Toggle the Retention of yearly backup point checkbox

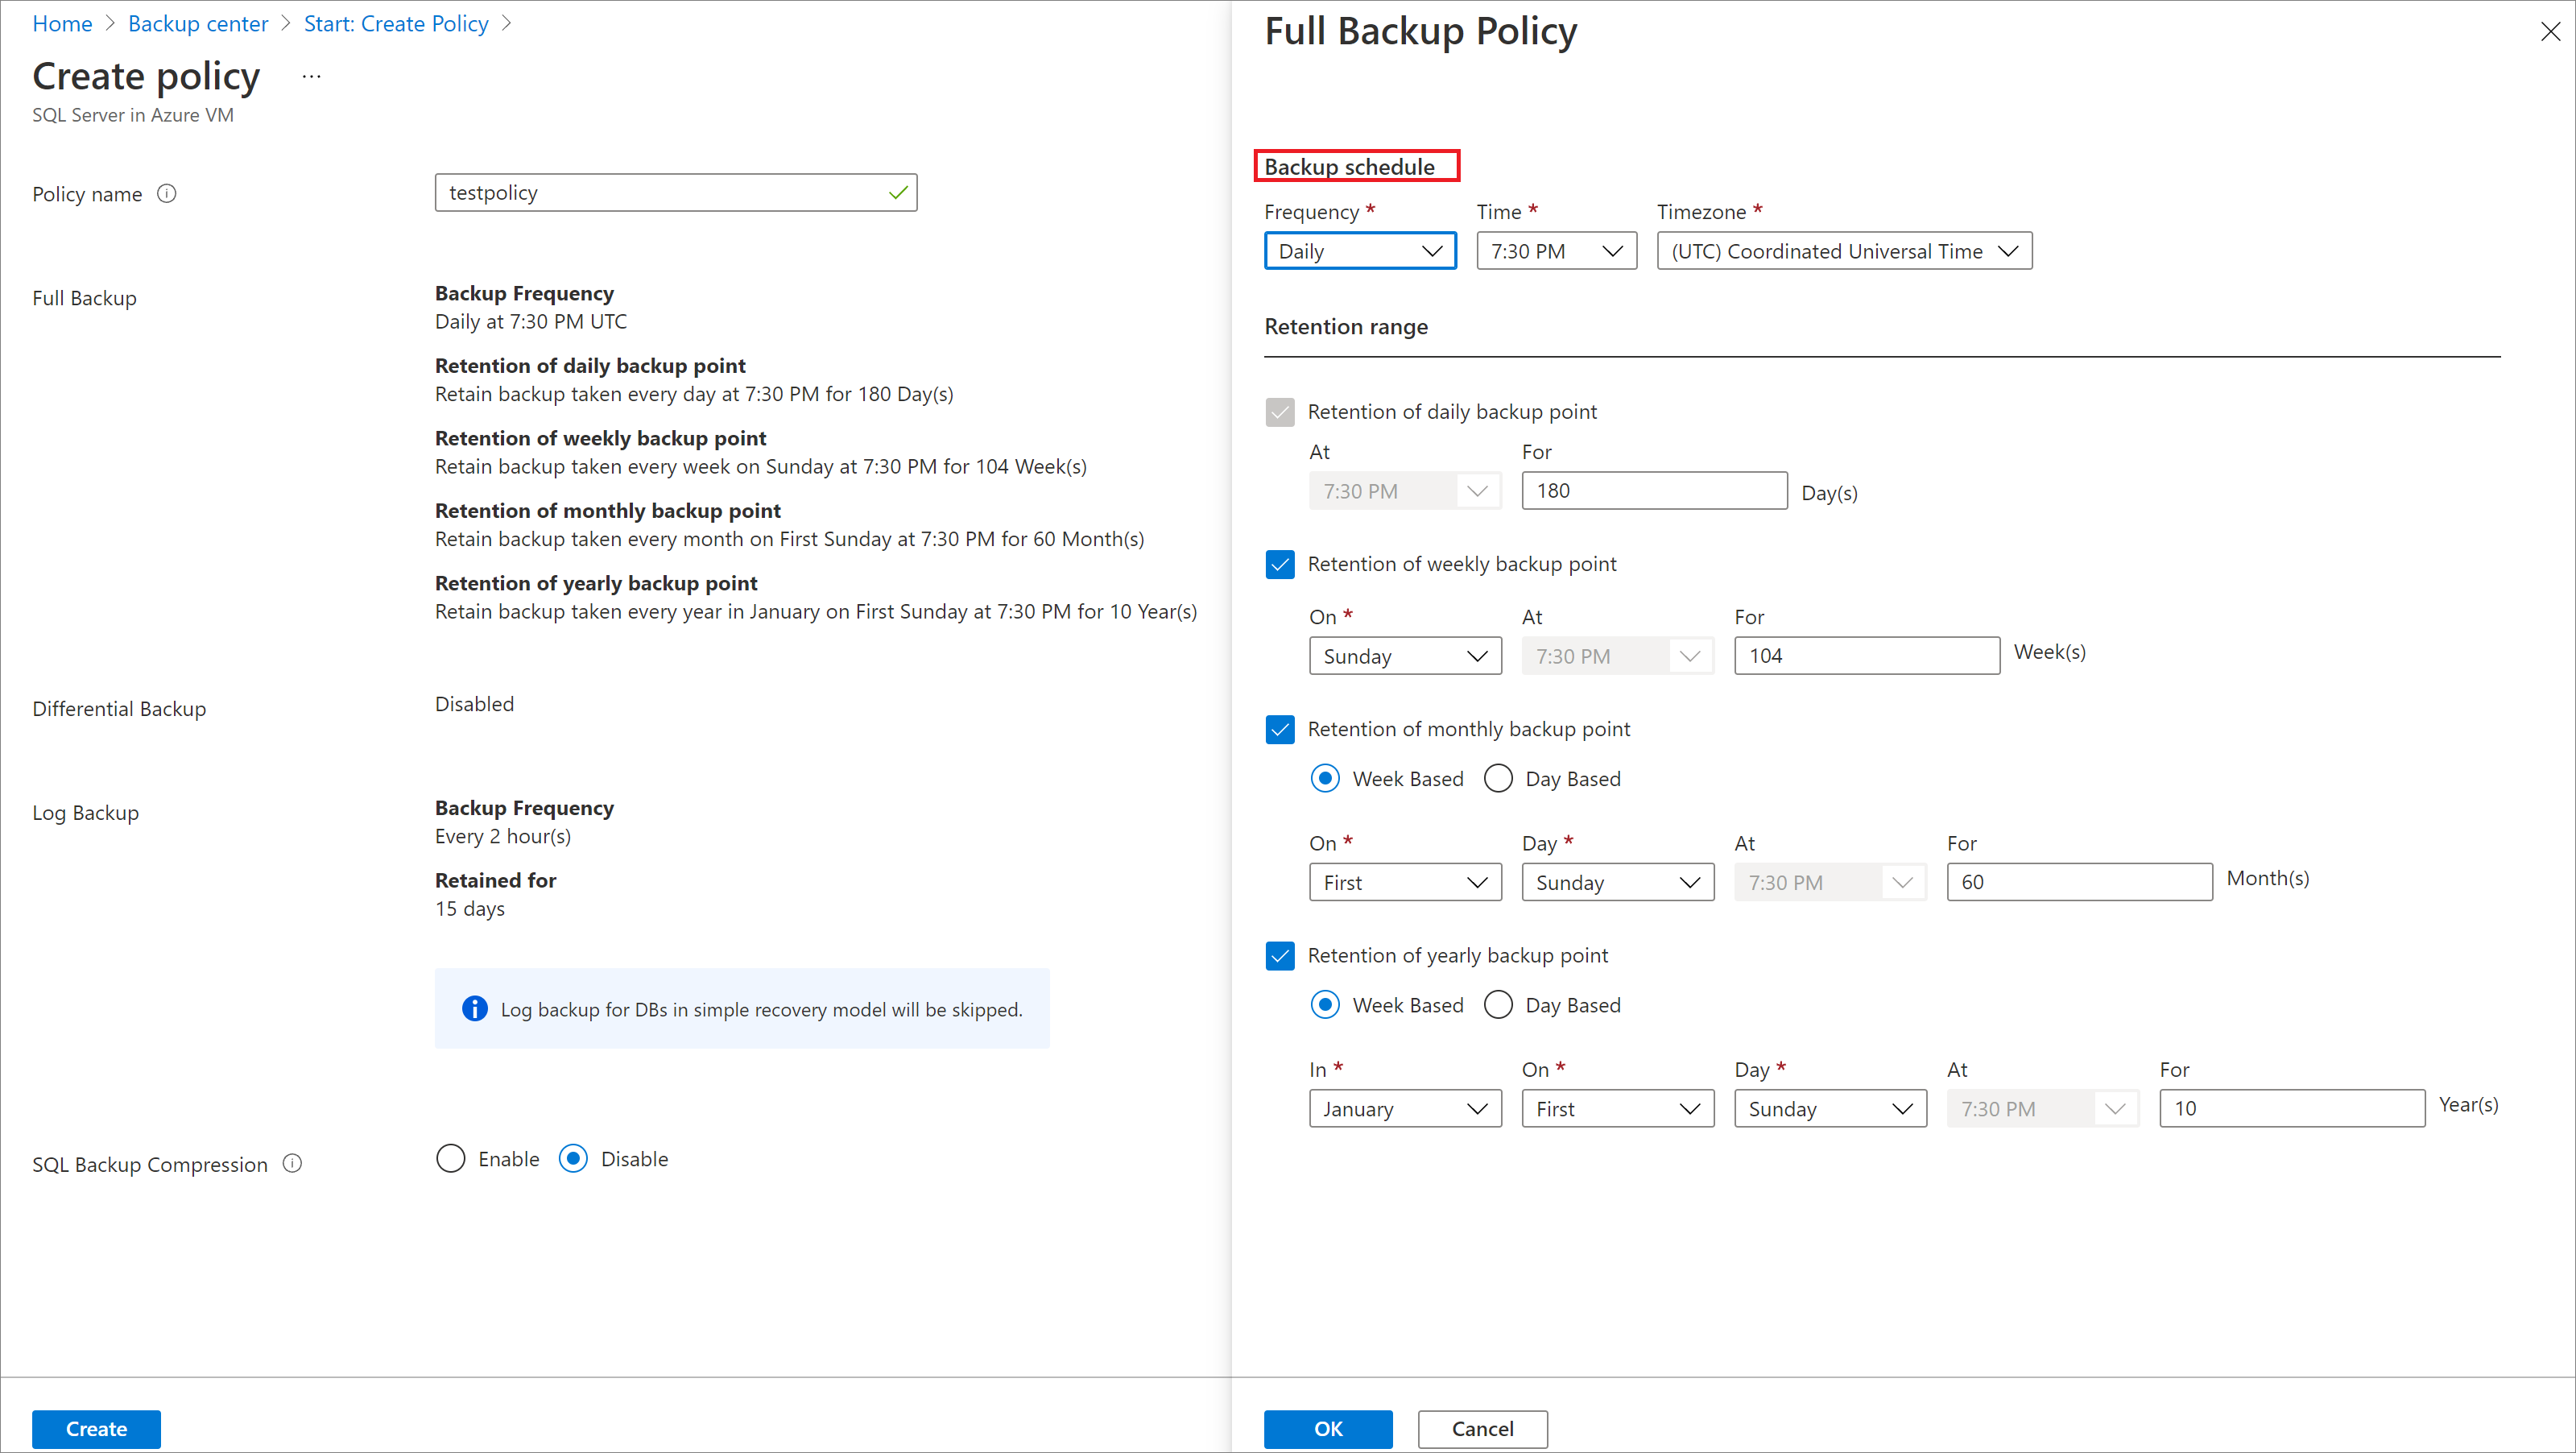click(1280, 956)
